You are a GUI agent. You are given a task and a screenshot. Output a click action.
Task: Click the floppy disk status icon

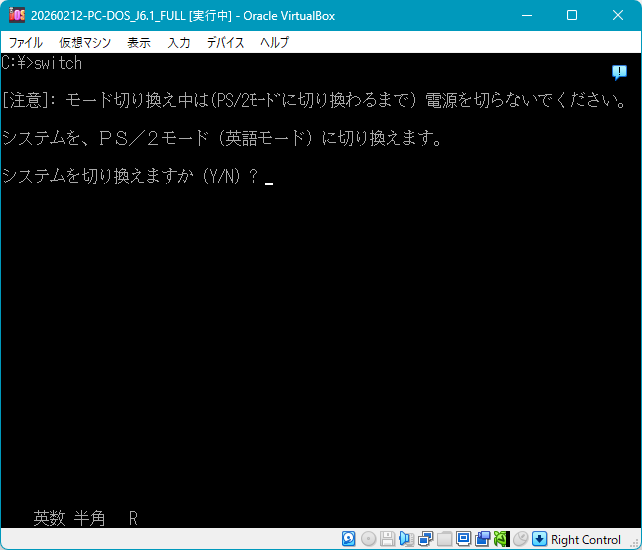(x=387, y=539)
